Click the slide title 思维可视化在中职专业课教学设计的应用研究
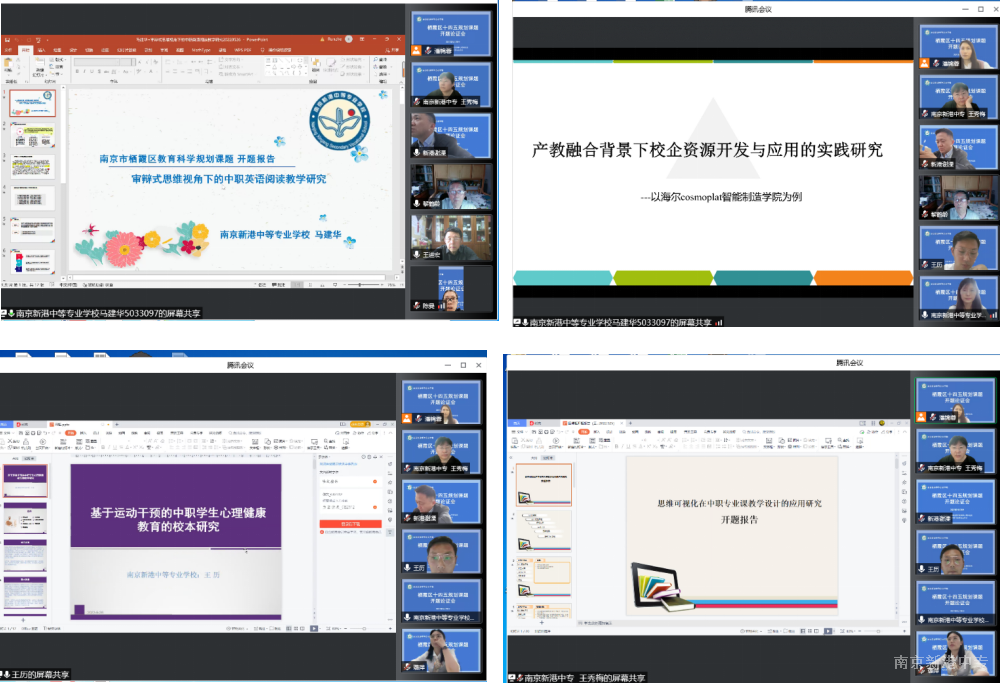The height and width of the screenshot is (683, 1000). tap(739, 504)
